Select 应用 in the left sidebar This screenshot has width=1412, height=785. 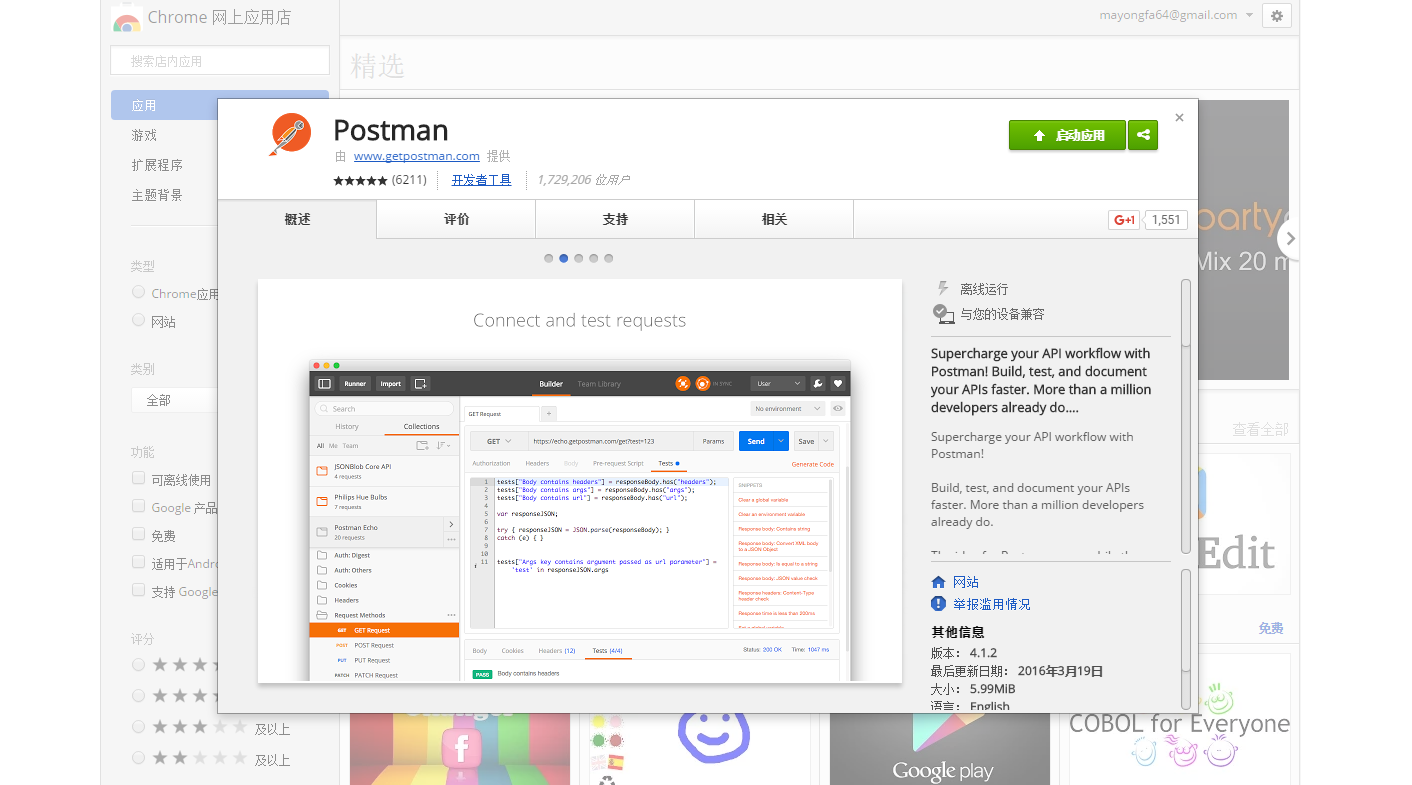click(x=165, y=105)
